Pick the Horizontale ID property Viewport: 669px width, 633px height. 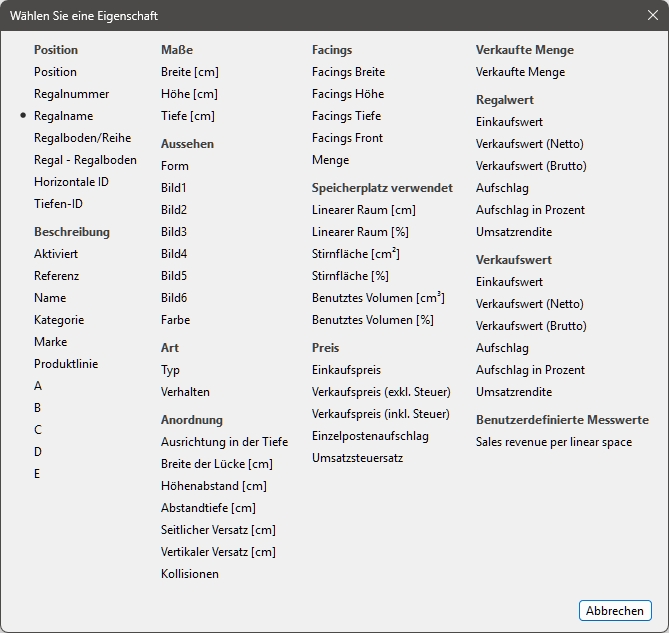tap(71, 182)
